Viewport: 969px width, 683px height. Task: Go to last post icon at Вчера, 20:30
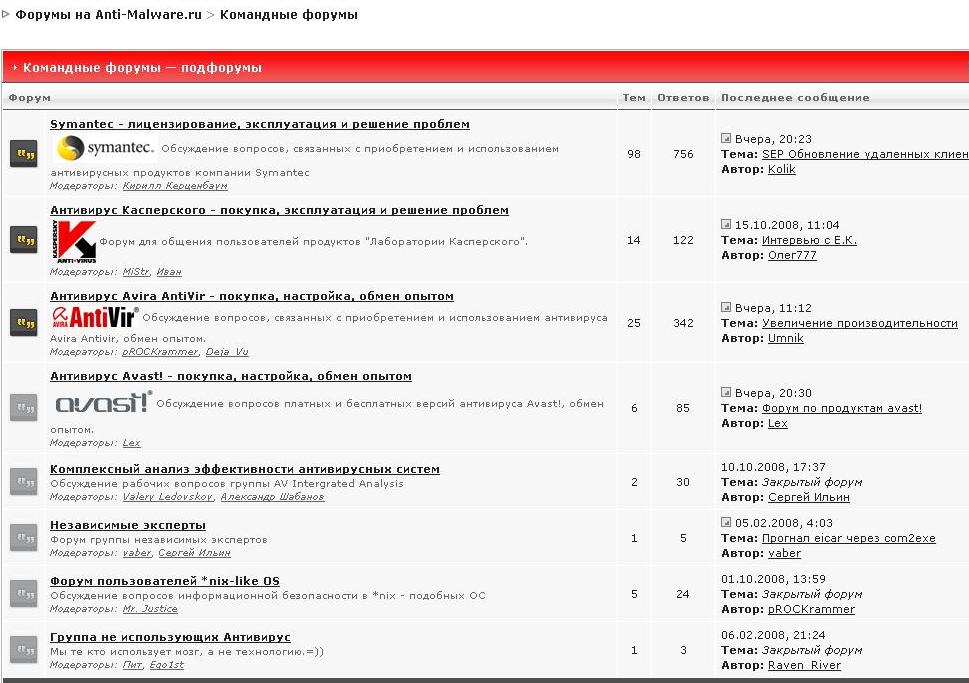coord(726,392)
